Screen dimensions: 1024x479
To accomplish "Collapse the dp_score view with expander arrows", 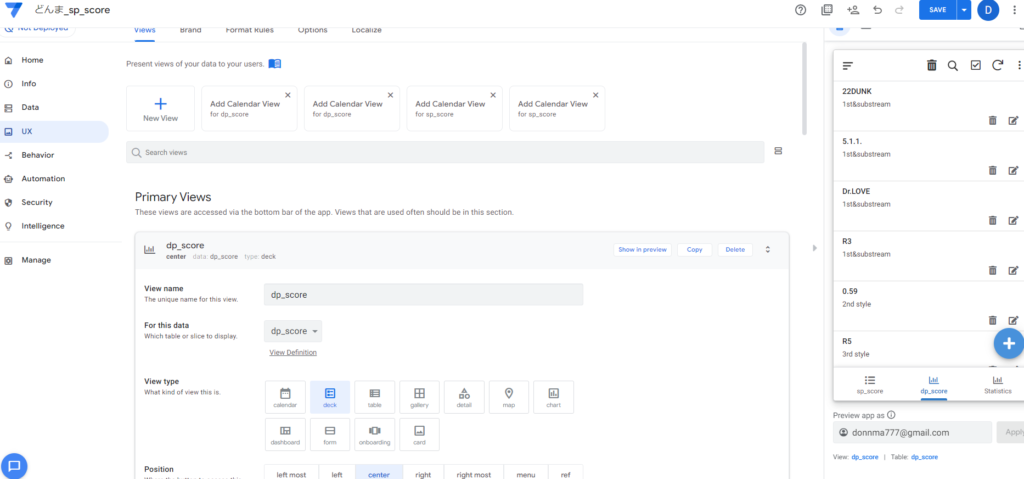I will pyautogui.click(x=768, y=250).
